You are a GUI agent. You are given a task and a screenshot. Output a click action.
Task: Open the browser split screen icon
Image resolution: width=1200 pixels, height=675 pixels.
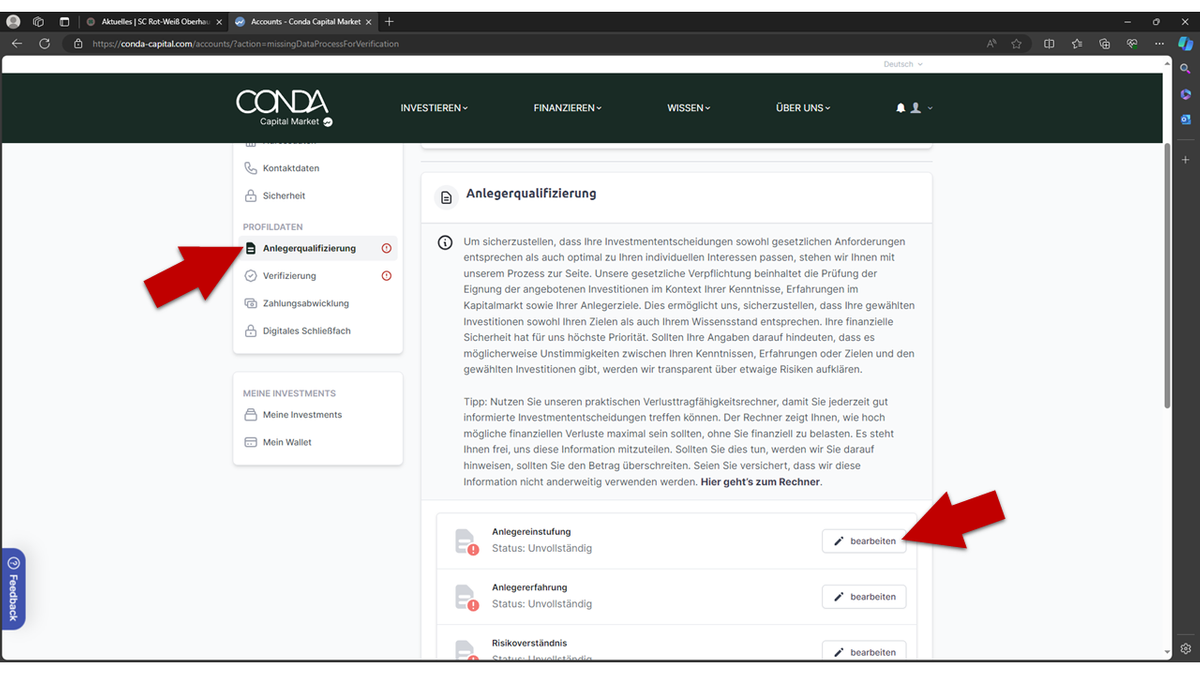(x=1049, y=44)
